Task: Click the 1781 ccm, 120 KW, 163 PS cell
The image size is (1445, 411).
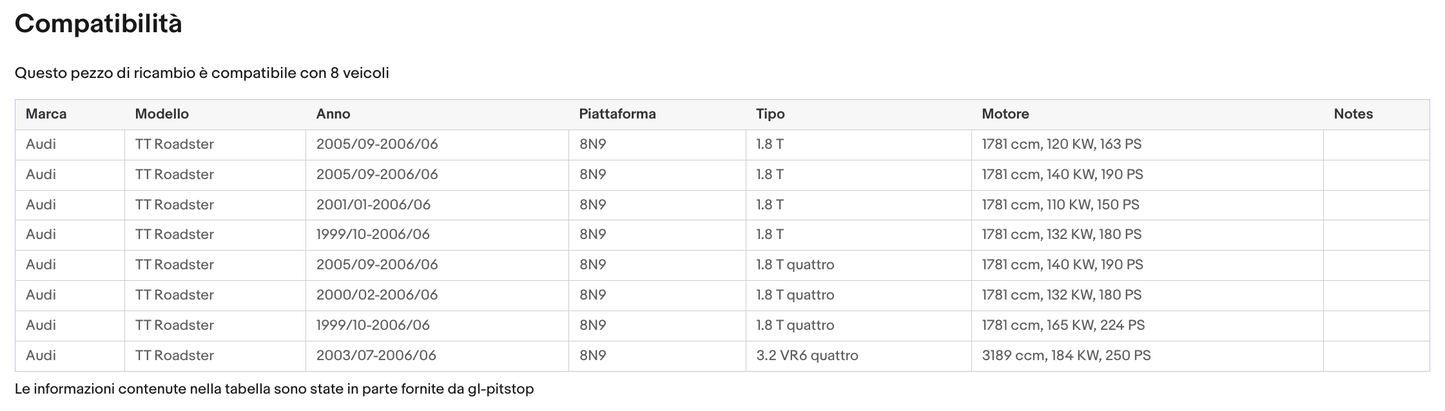Action: [x=1061, y=144]
